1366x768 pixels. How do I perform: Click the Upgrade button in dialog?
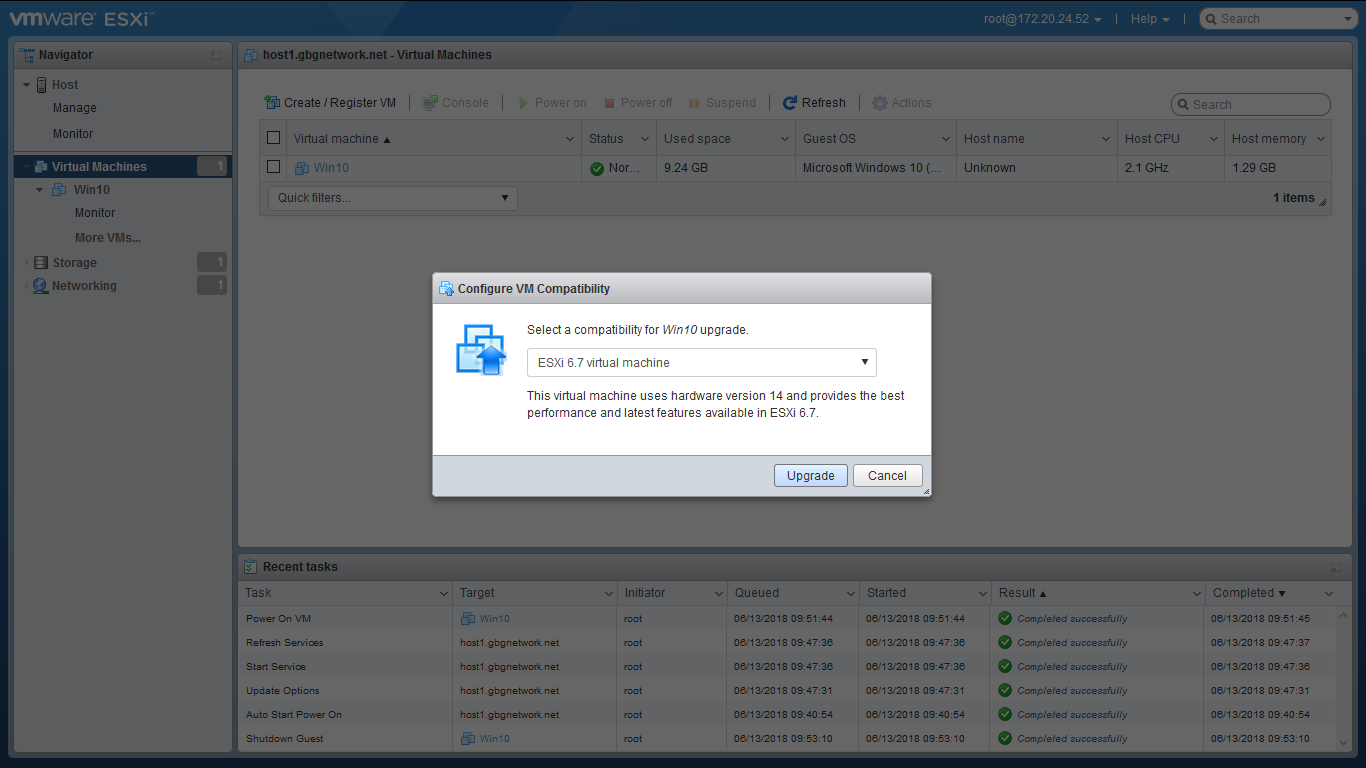coord(810,476)
